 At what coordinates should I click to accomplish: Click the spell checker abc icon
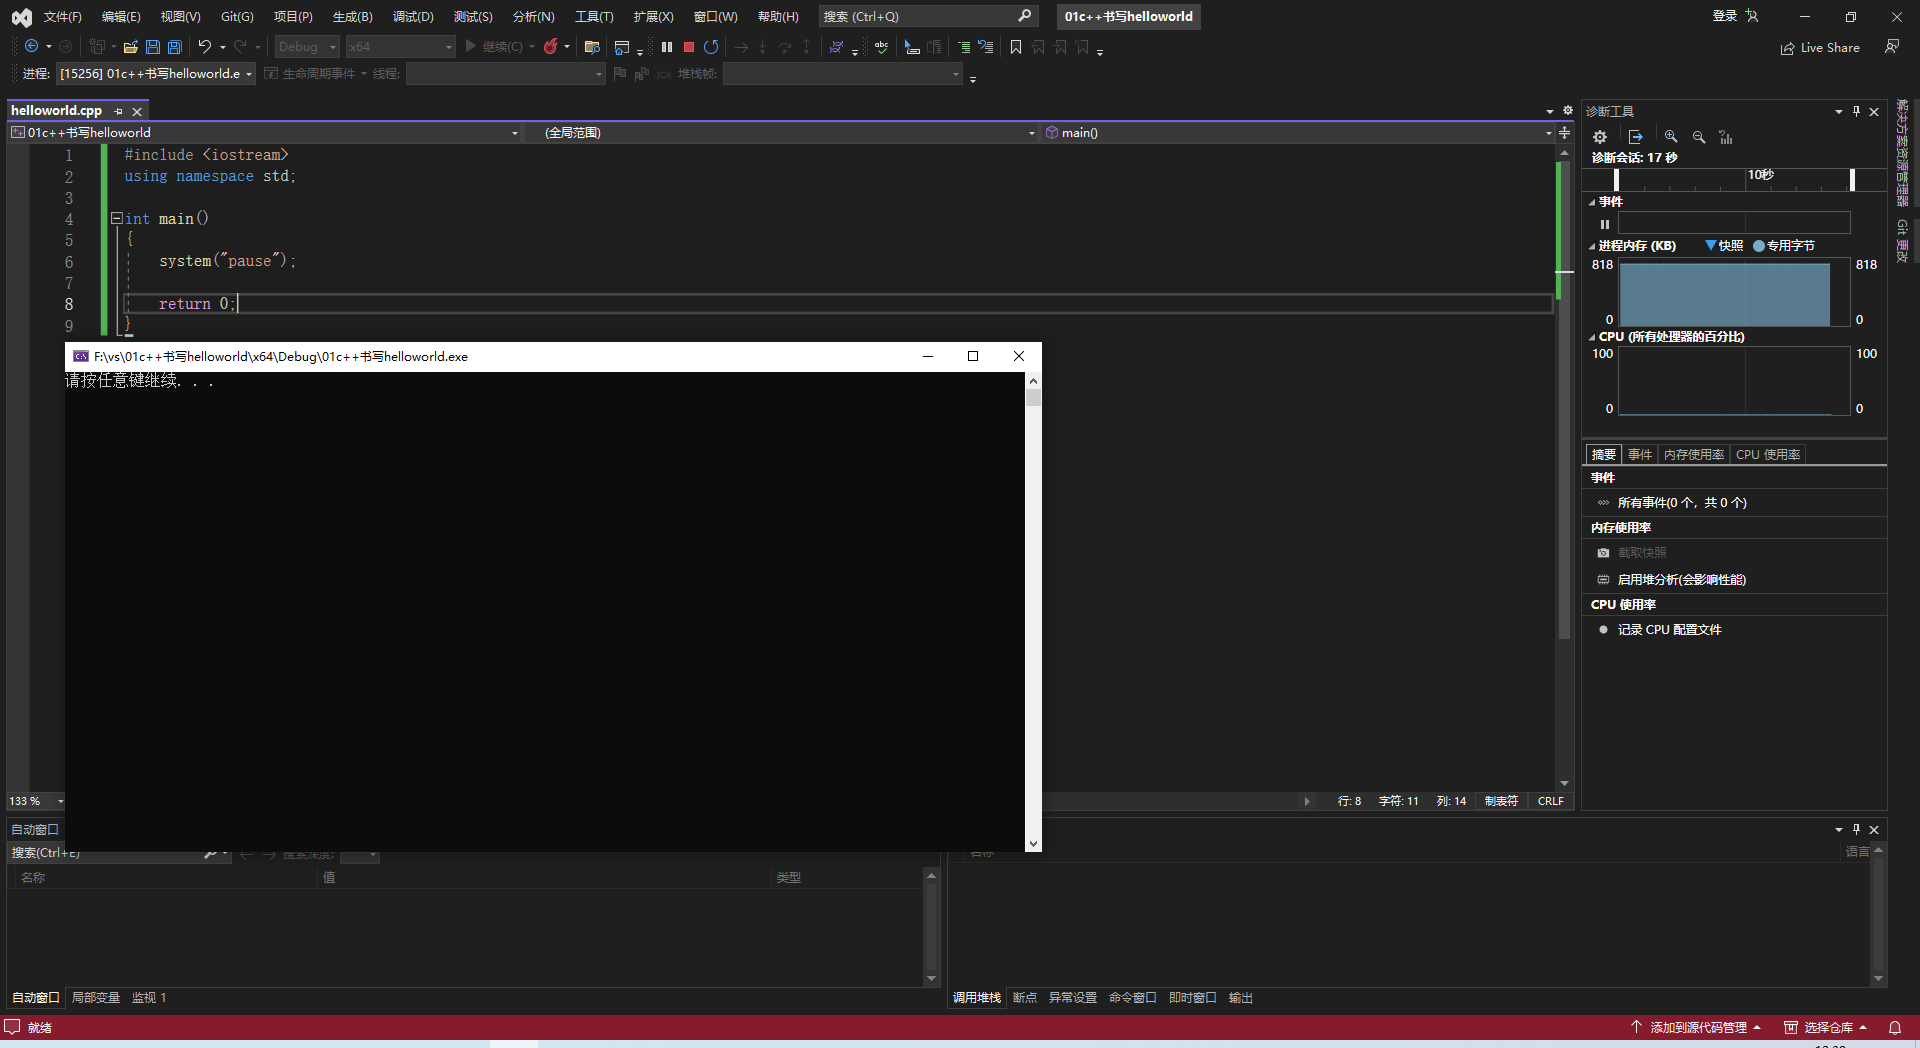click(881, 47)
